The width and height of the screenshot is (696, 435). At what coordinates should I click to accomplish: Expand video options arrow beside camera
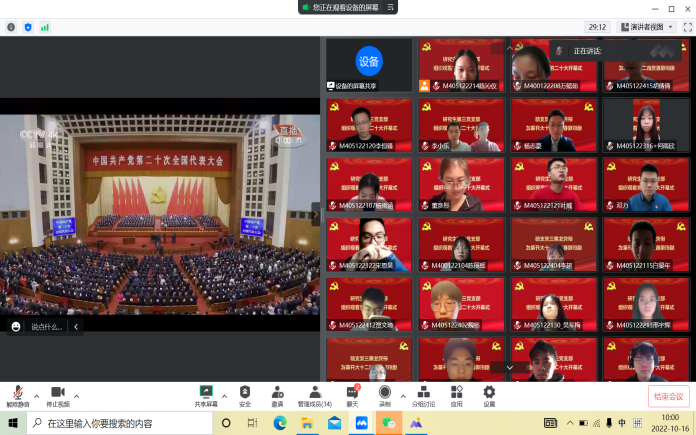(x=79, y=393)
